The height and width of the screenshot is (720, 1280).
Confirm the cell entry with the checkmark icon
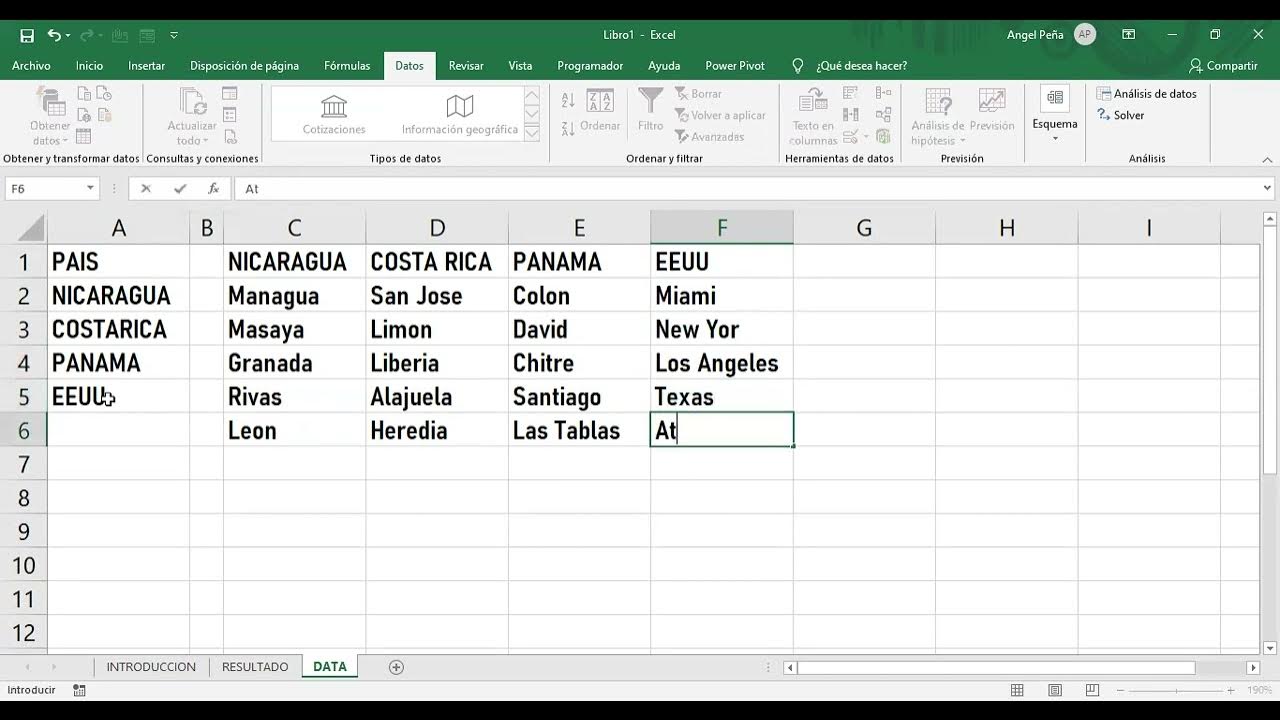pyautogui.click(x=180, y=188)
